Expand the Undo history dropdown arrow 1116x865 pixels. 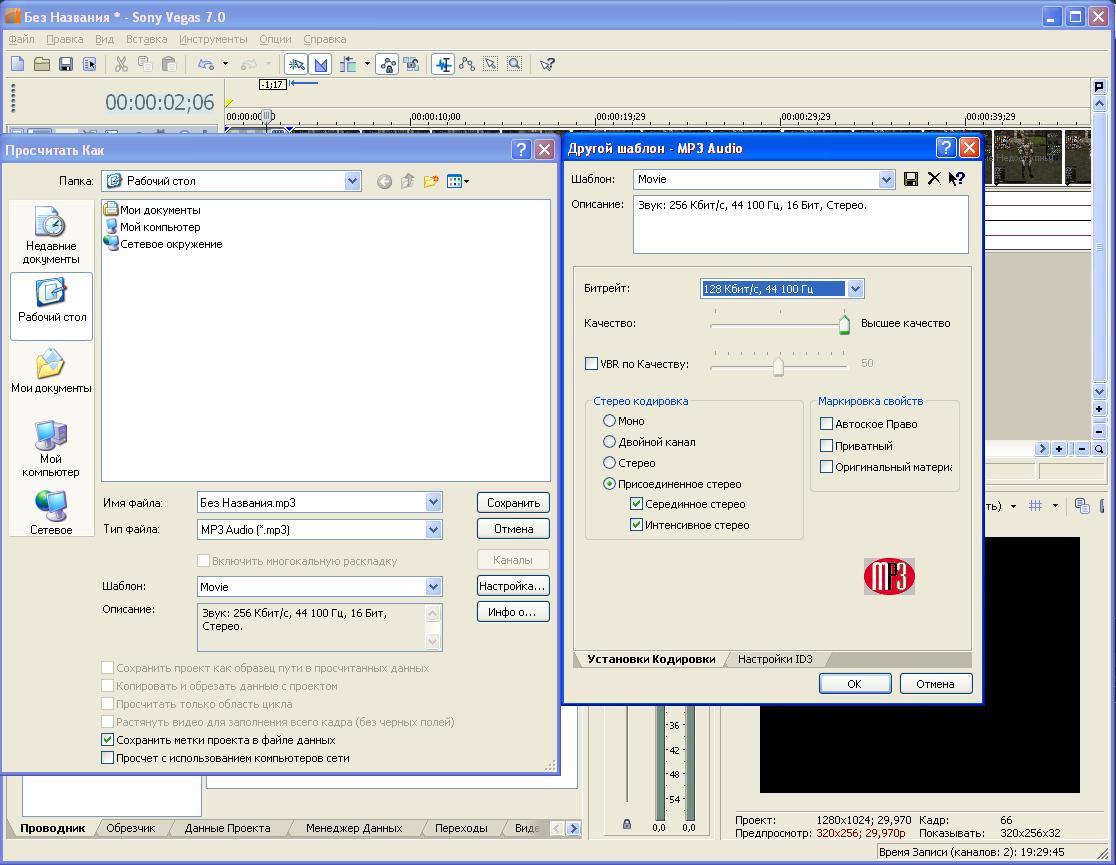click(x=225, y=64)
